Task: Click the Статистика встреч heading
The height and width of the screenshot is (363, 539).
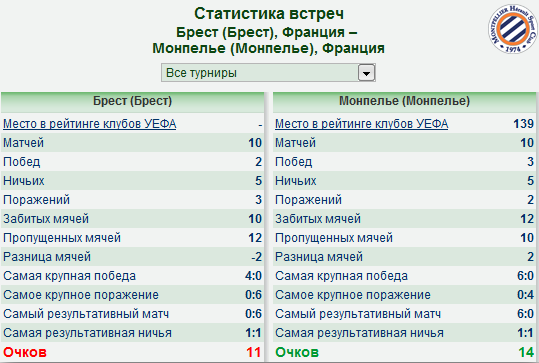Action: tap(269, 14)
